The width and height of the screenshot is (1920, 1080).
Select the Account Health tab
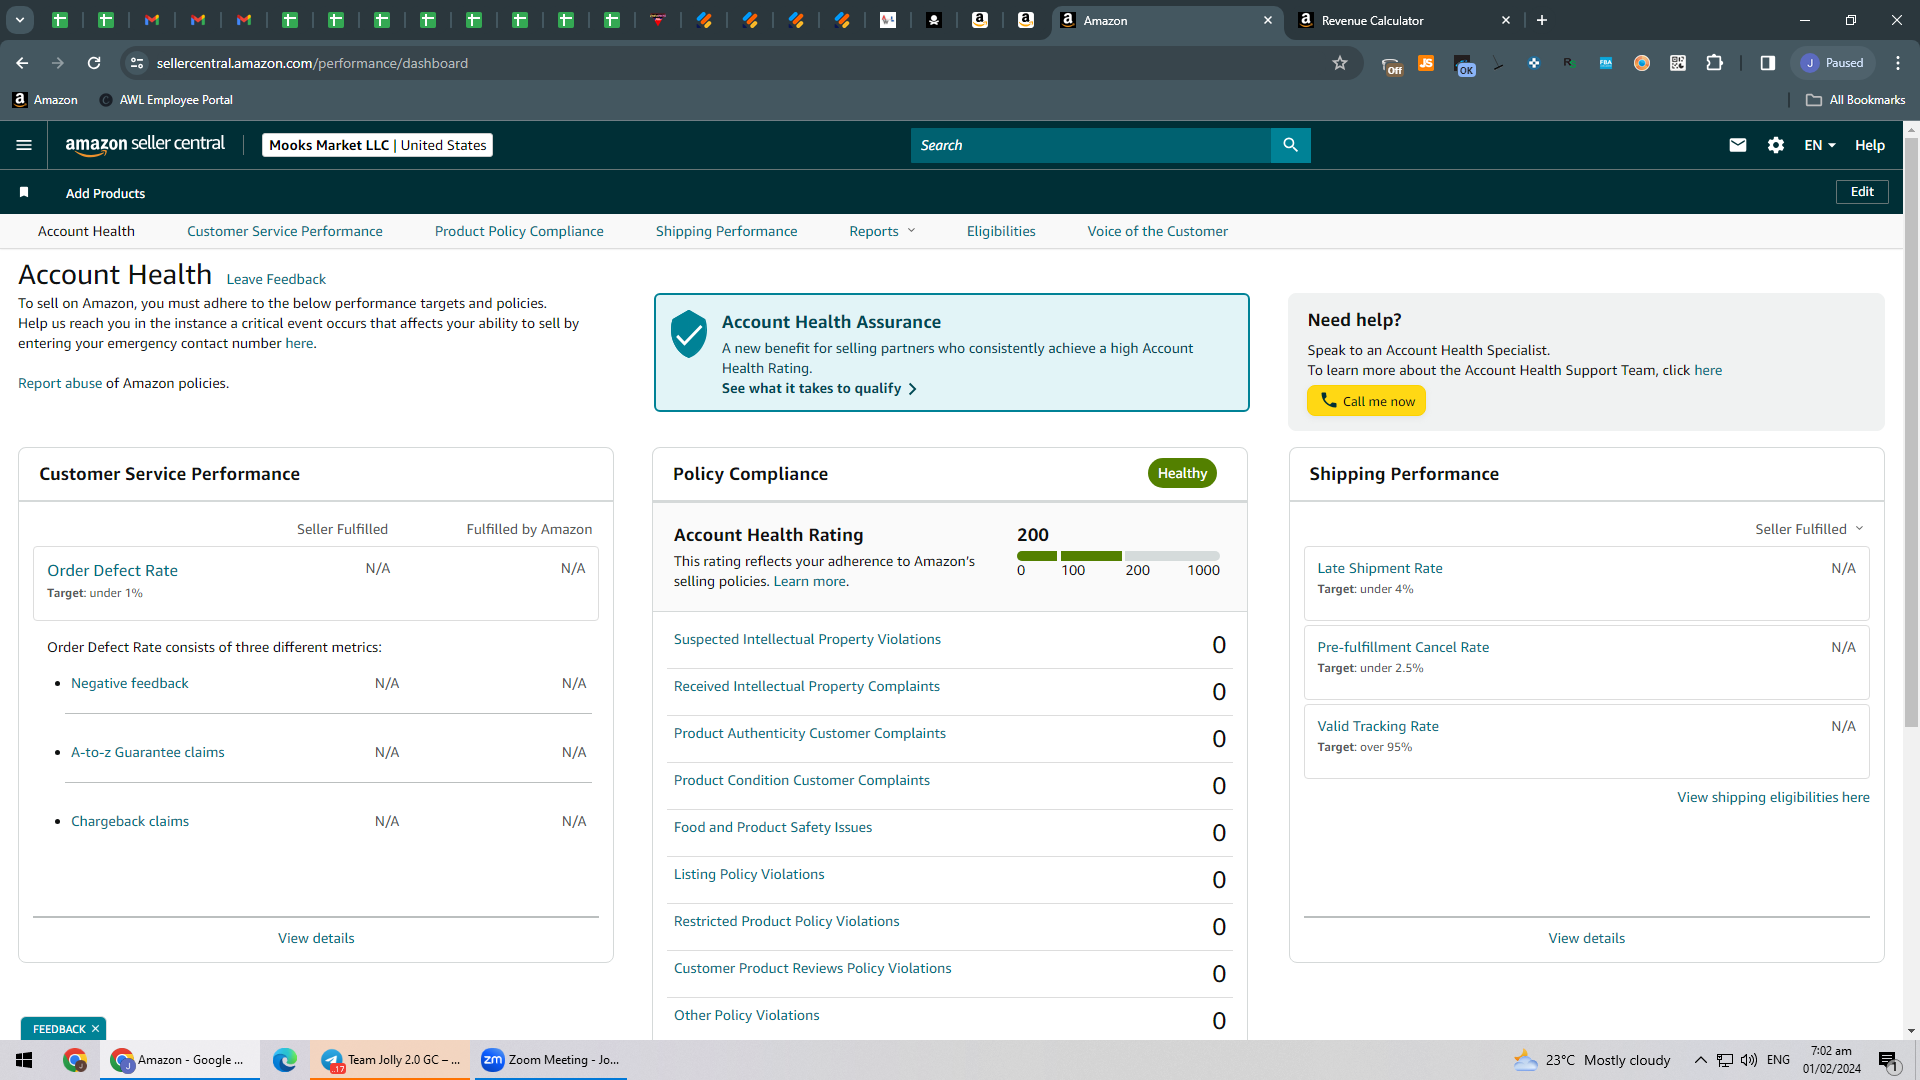coord(86,231)
